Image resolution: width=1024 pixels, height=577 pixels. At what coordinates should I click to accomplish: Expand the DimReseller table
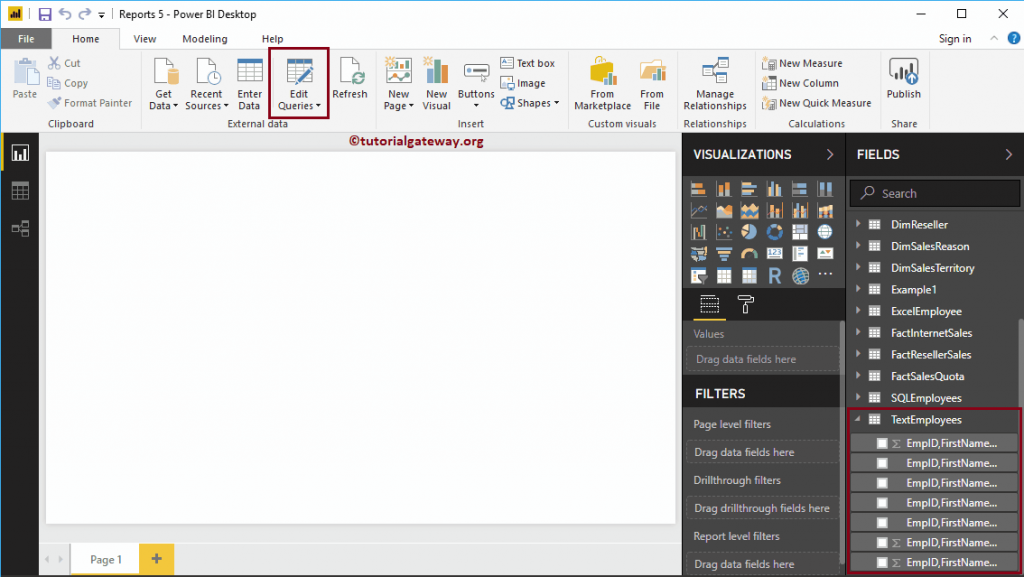tap(858, 224)
